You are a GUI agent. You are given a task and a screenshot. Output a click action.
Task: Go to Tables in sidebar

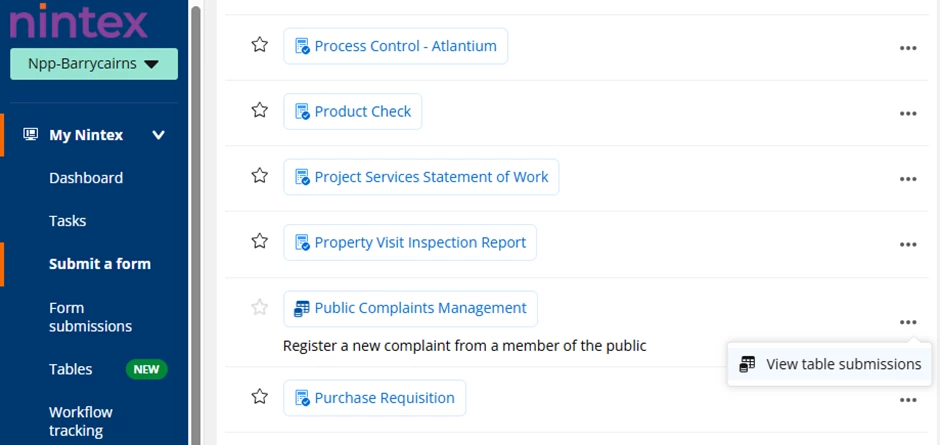71,369
